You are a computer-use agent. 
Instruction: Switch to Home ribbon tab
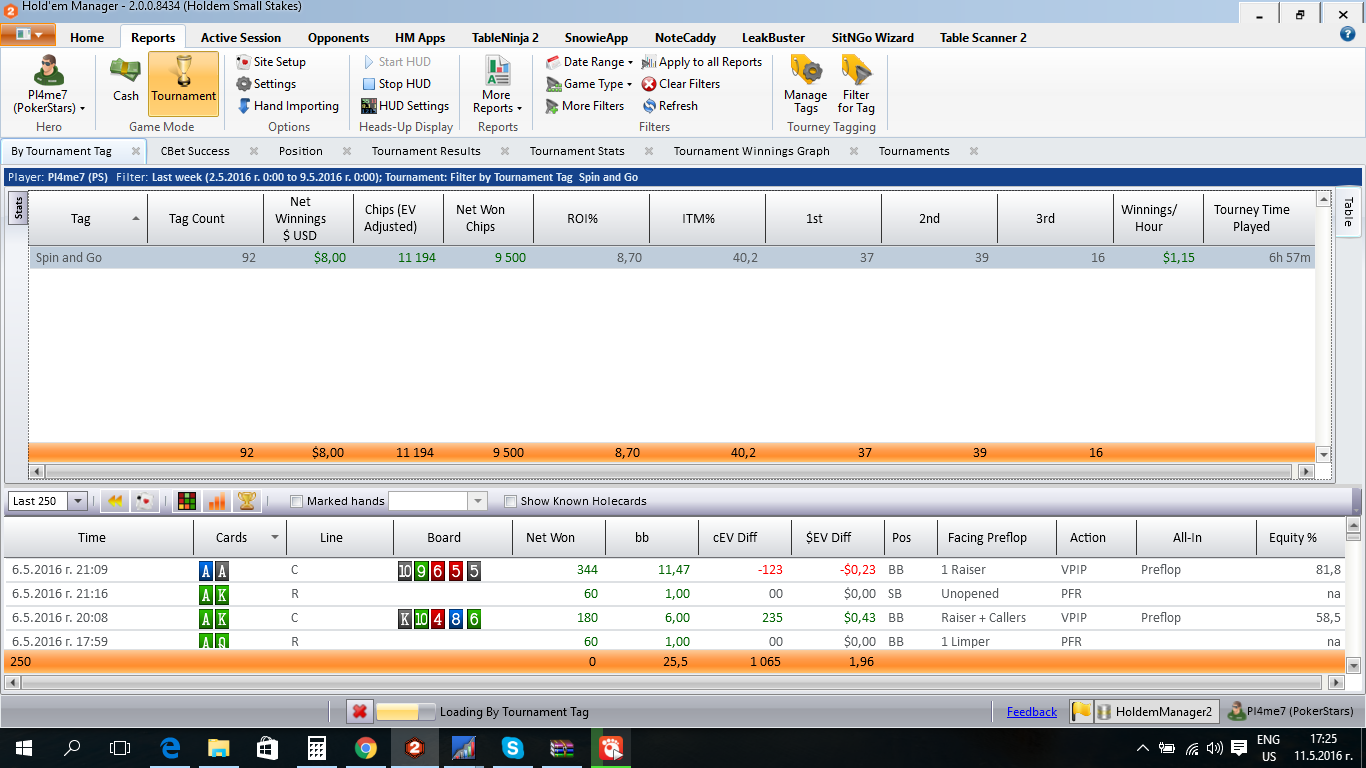point(87,38)
